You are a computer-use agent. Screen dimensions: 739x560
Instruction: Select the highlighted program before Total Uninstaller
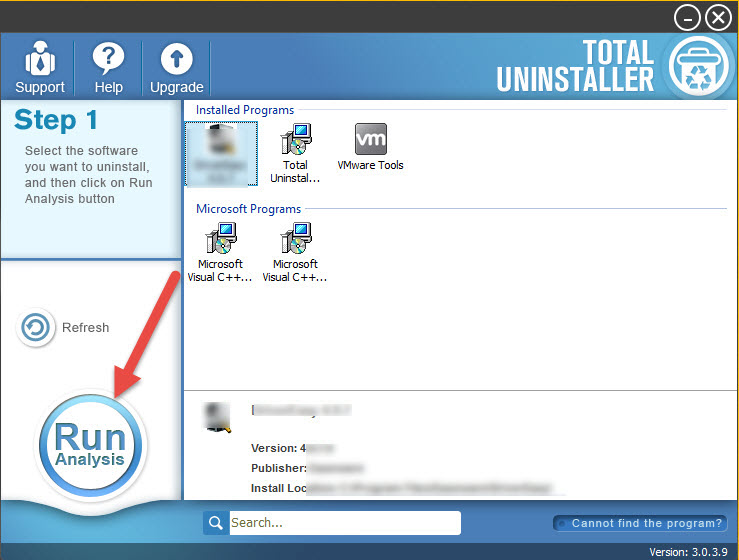[221, 153]
